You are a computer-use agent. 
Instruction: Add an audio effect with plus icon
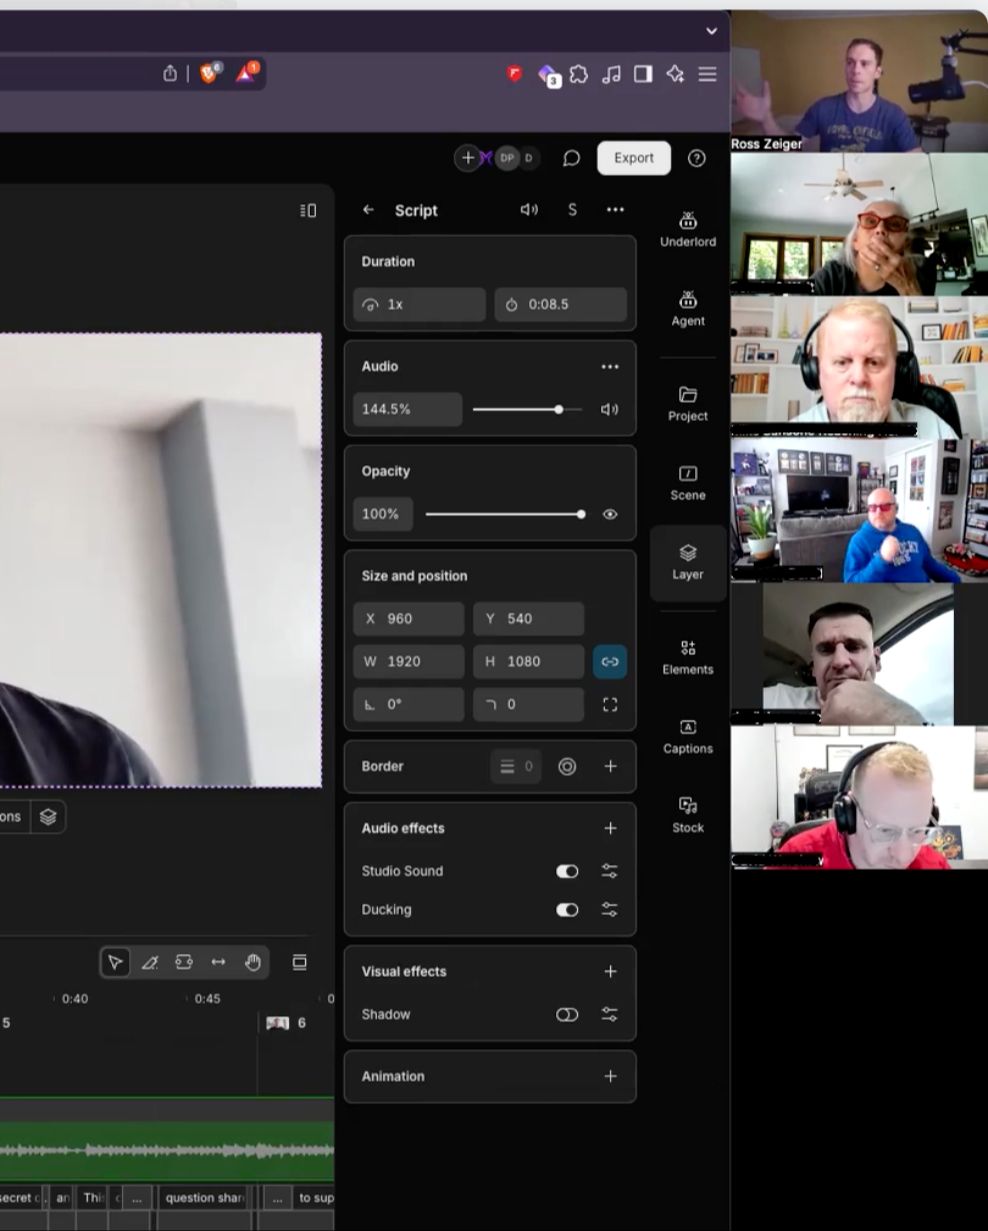(x=610, y=828)
